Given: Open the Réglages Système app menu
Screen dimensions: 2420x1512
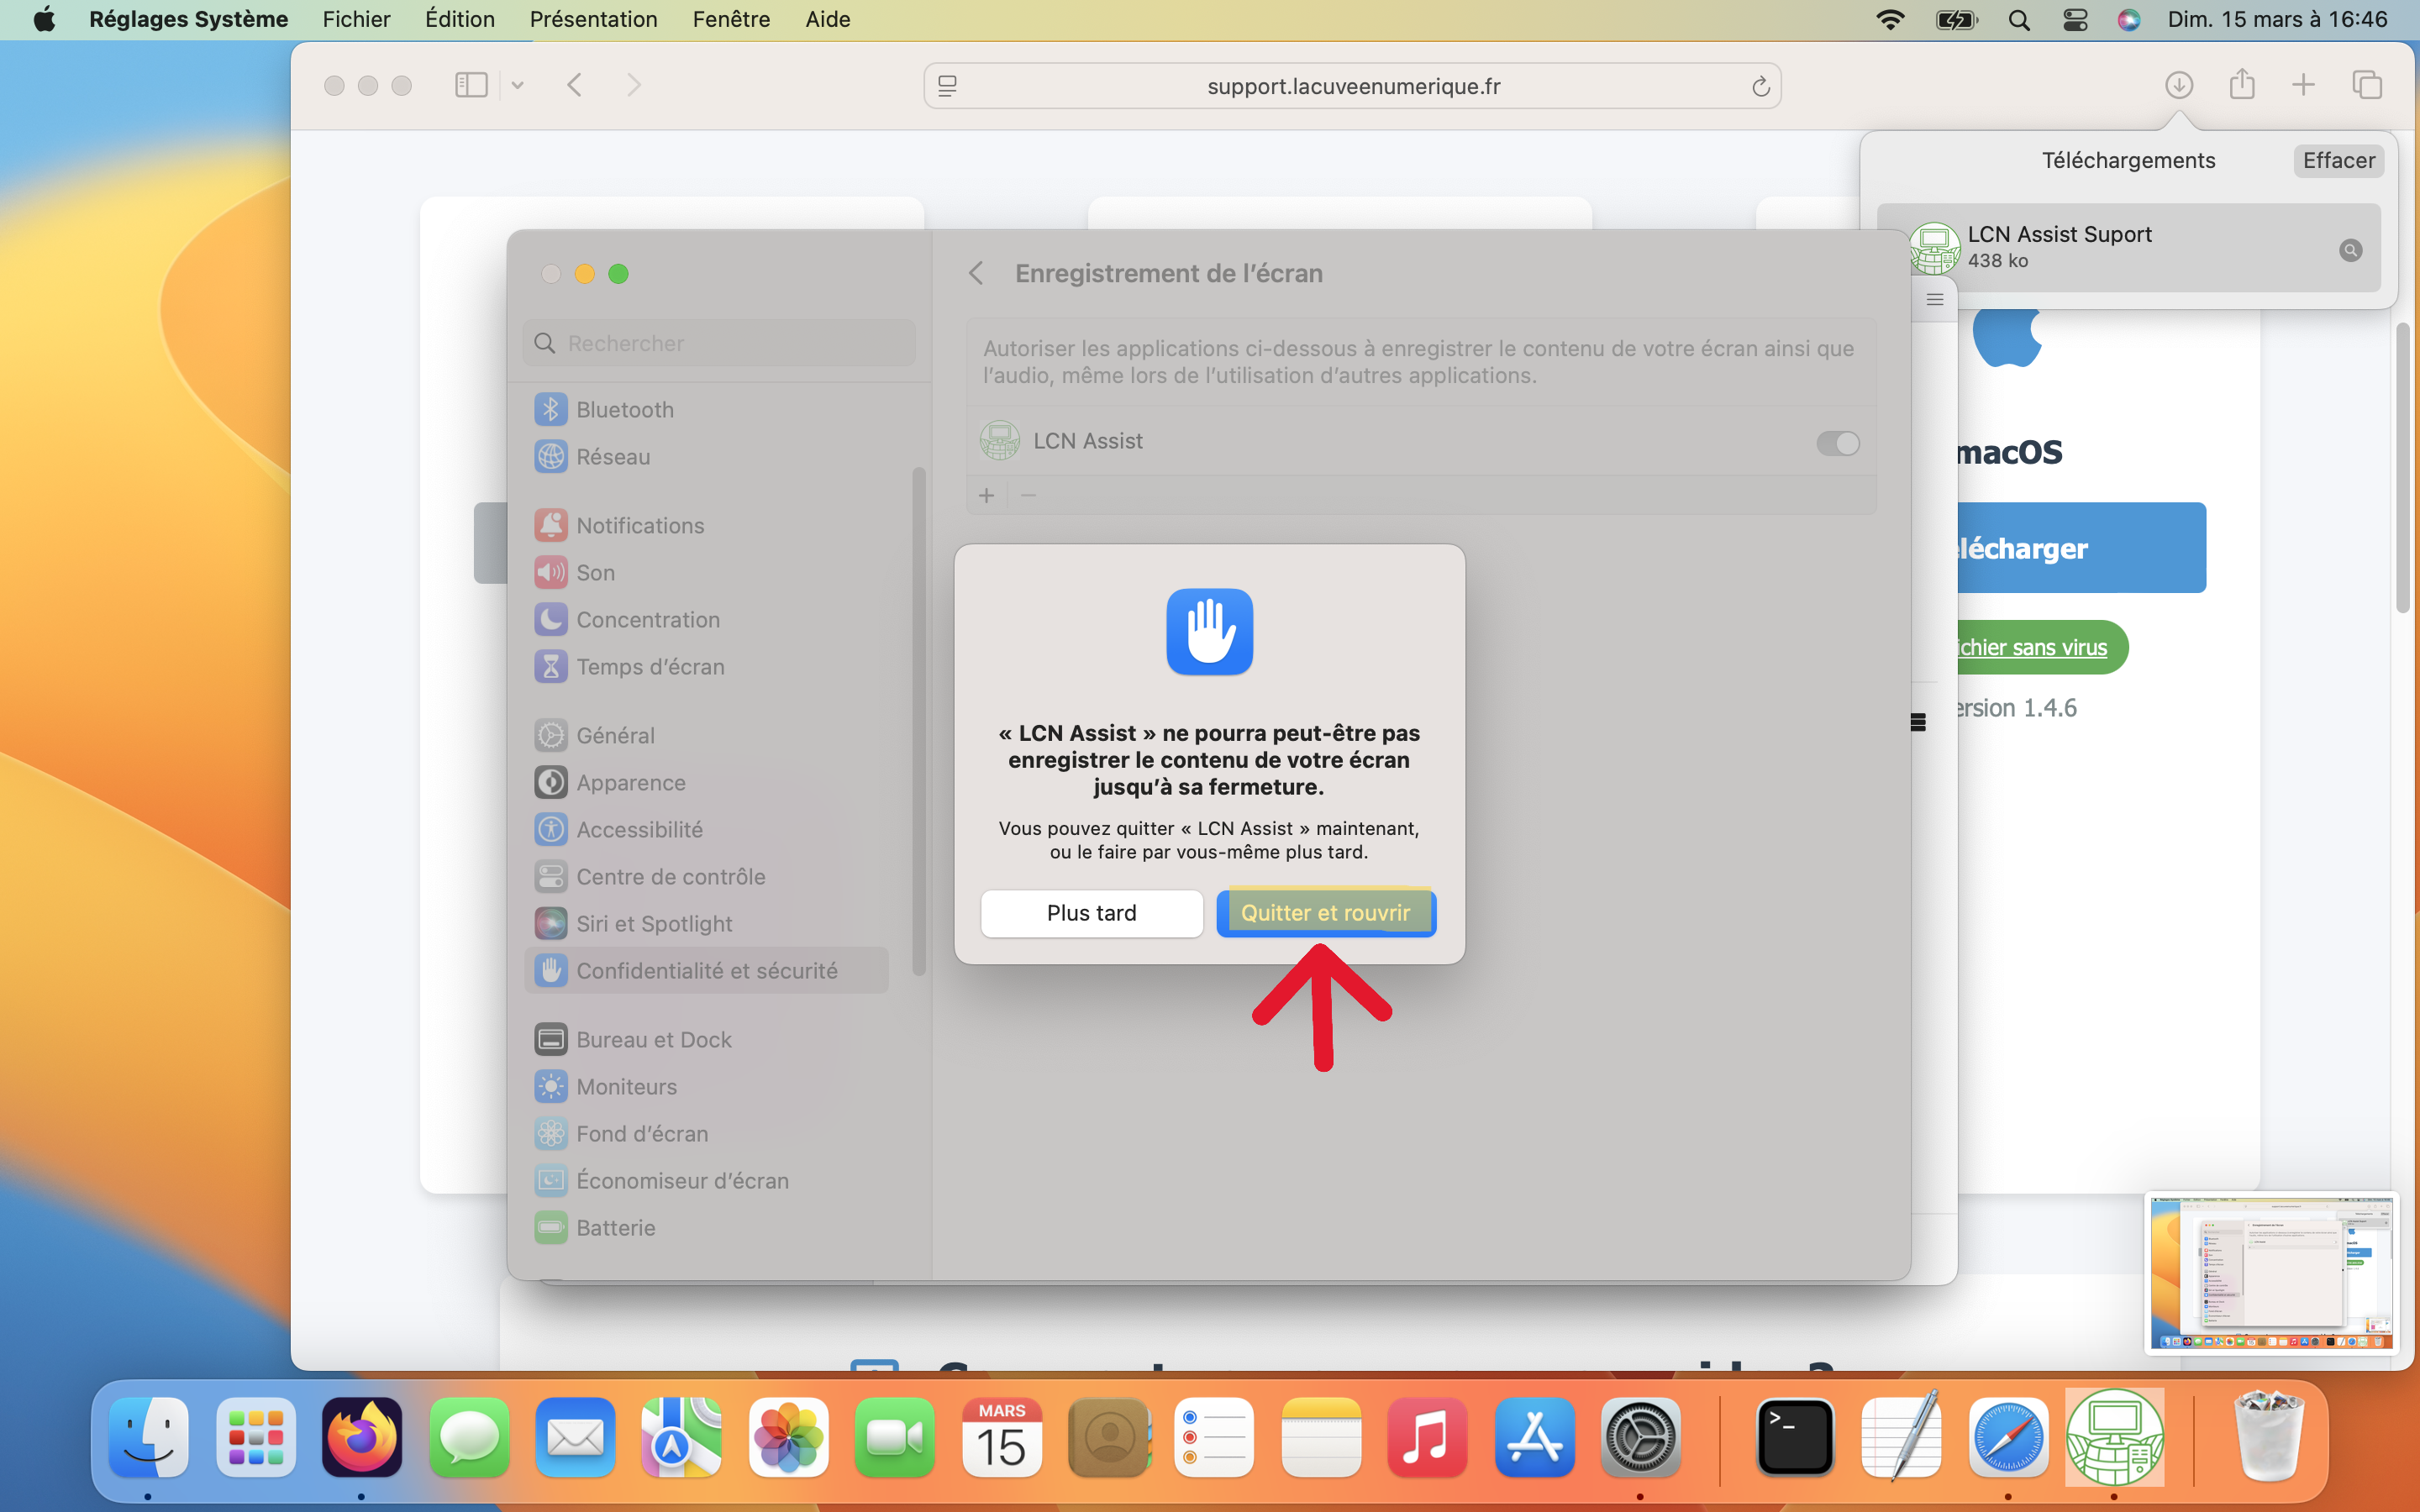Looking at the screenshot, I should (188, 19).
